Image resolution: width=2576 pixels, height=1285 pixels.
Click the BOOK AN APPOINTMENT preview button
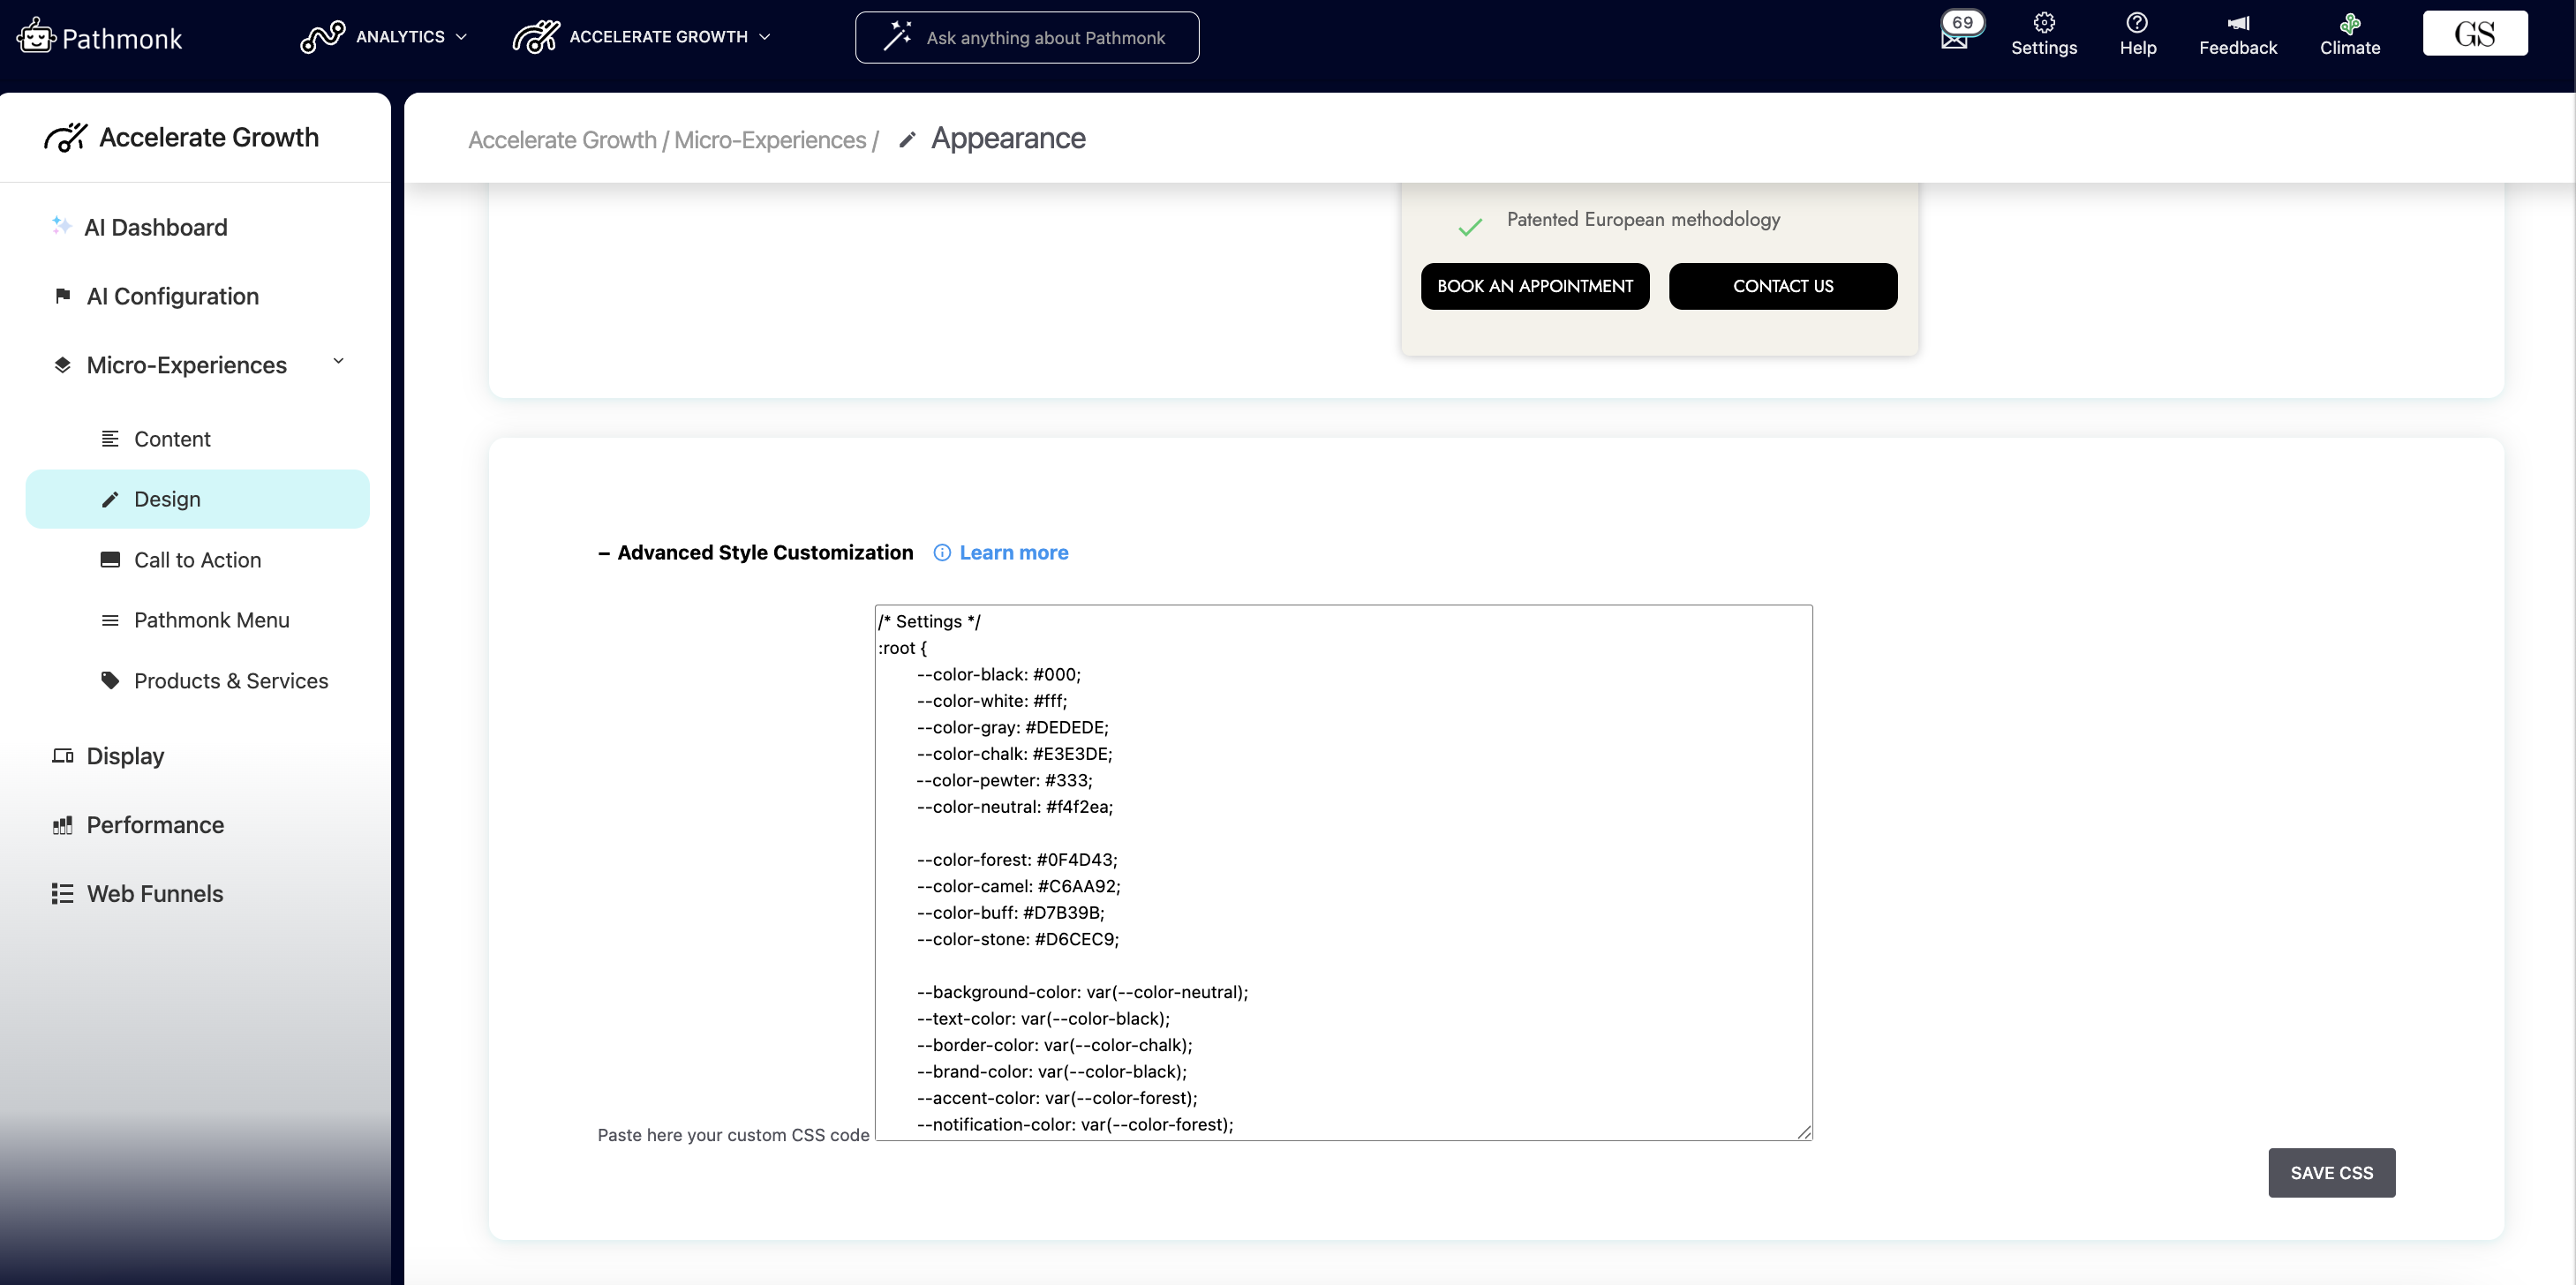(x=1534, y=286)
